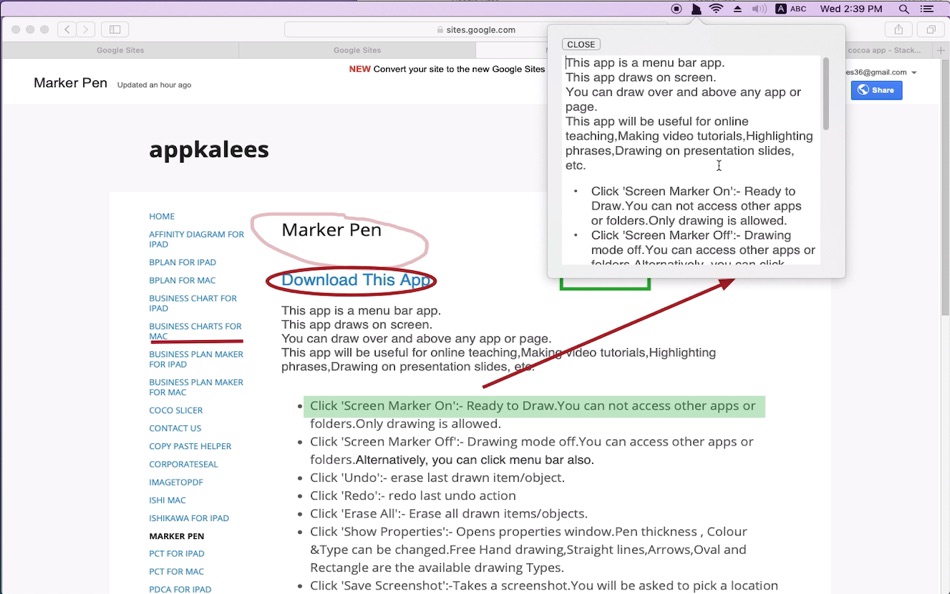
Task: Open PDCA FOR IPAD link
Action: [180, 589]
